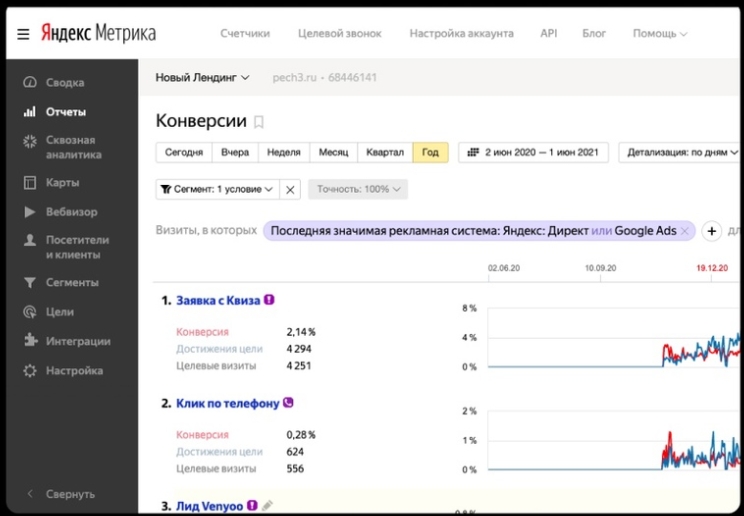744x516 pixels.
Task: Open the Вебвизор sidebar label
Action: [72, 212]
